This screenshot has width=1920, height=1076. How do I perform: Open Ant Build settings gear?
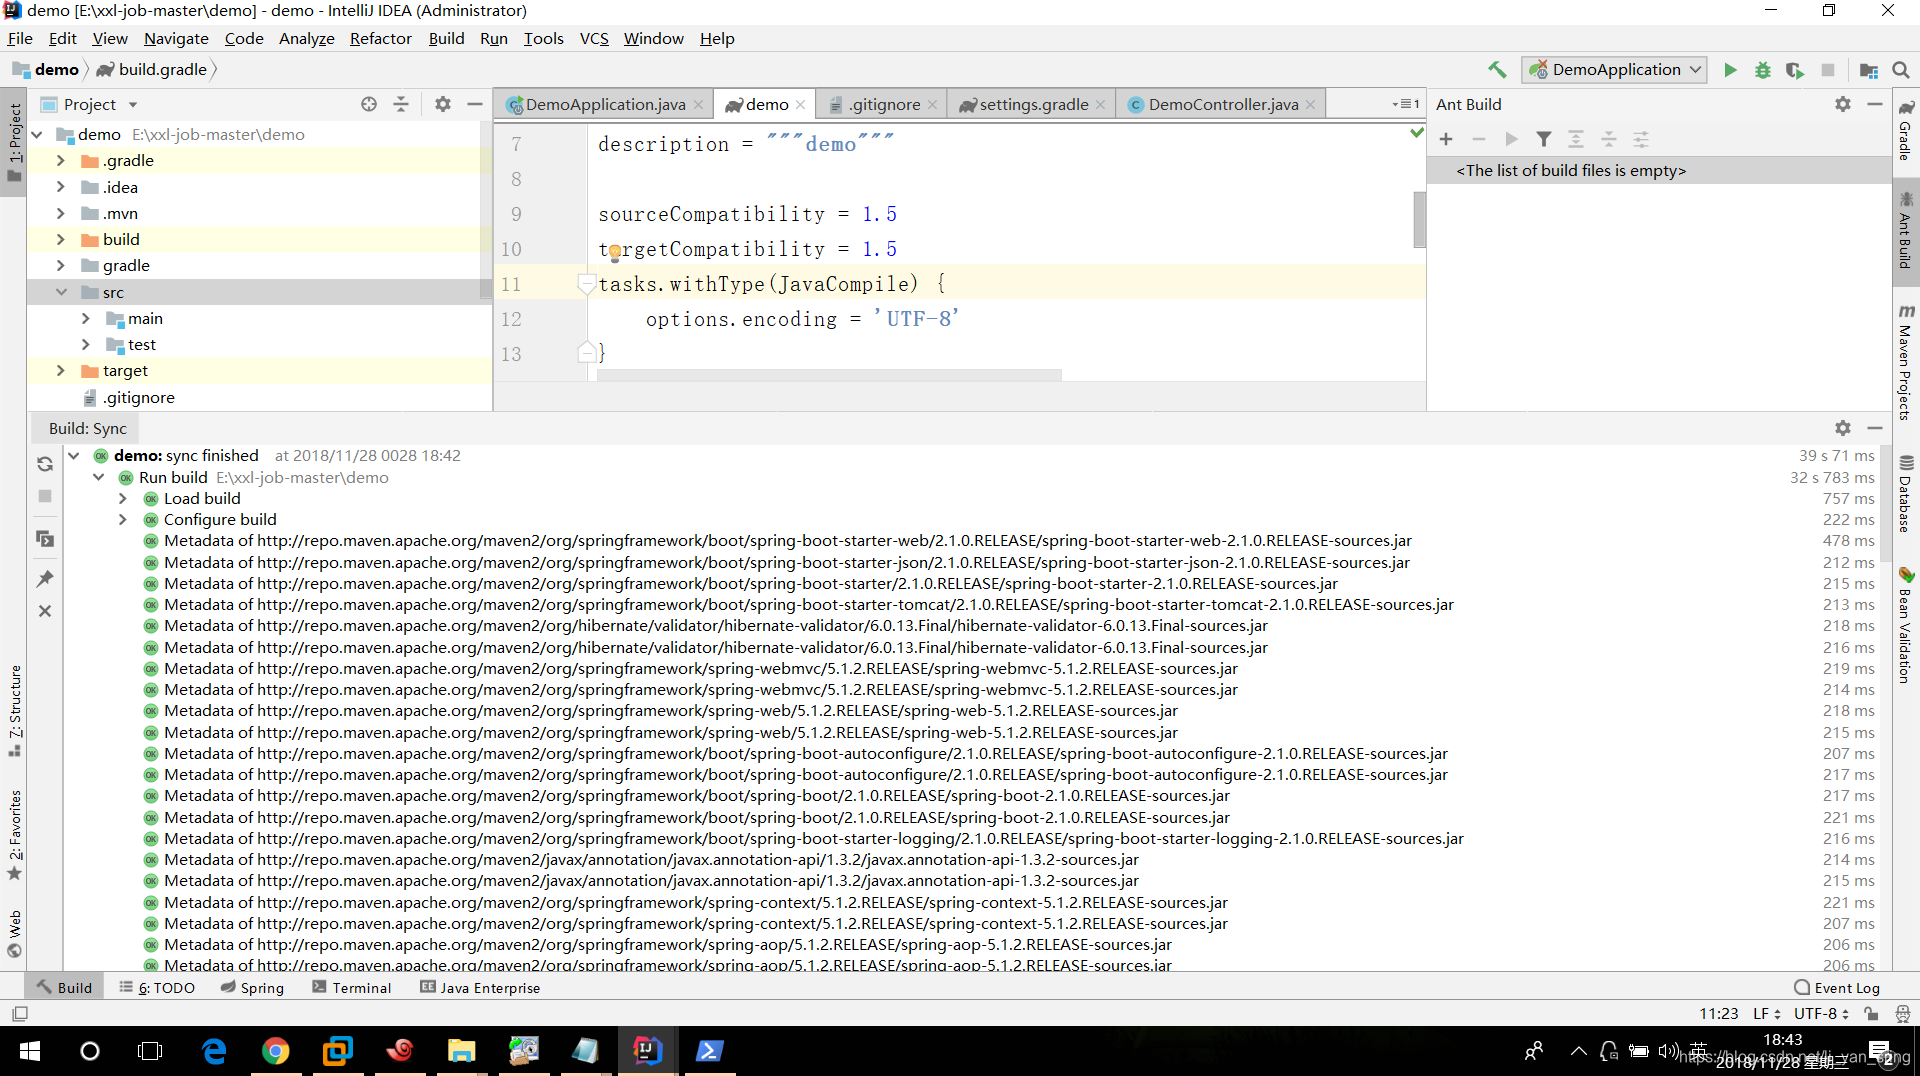[x=1843, y=104]
